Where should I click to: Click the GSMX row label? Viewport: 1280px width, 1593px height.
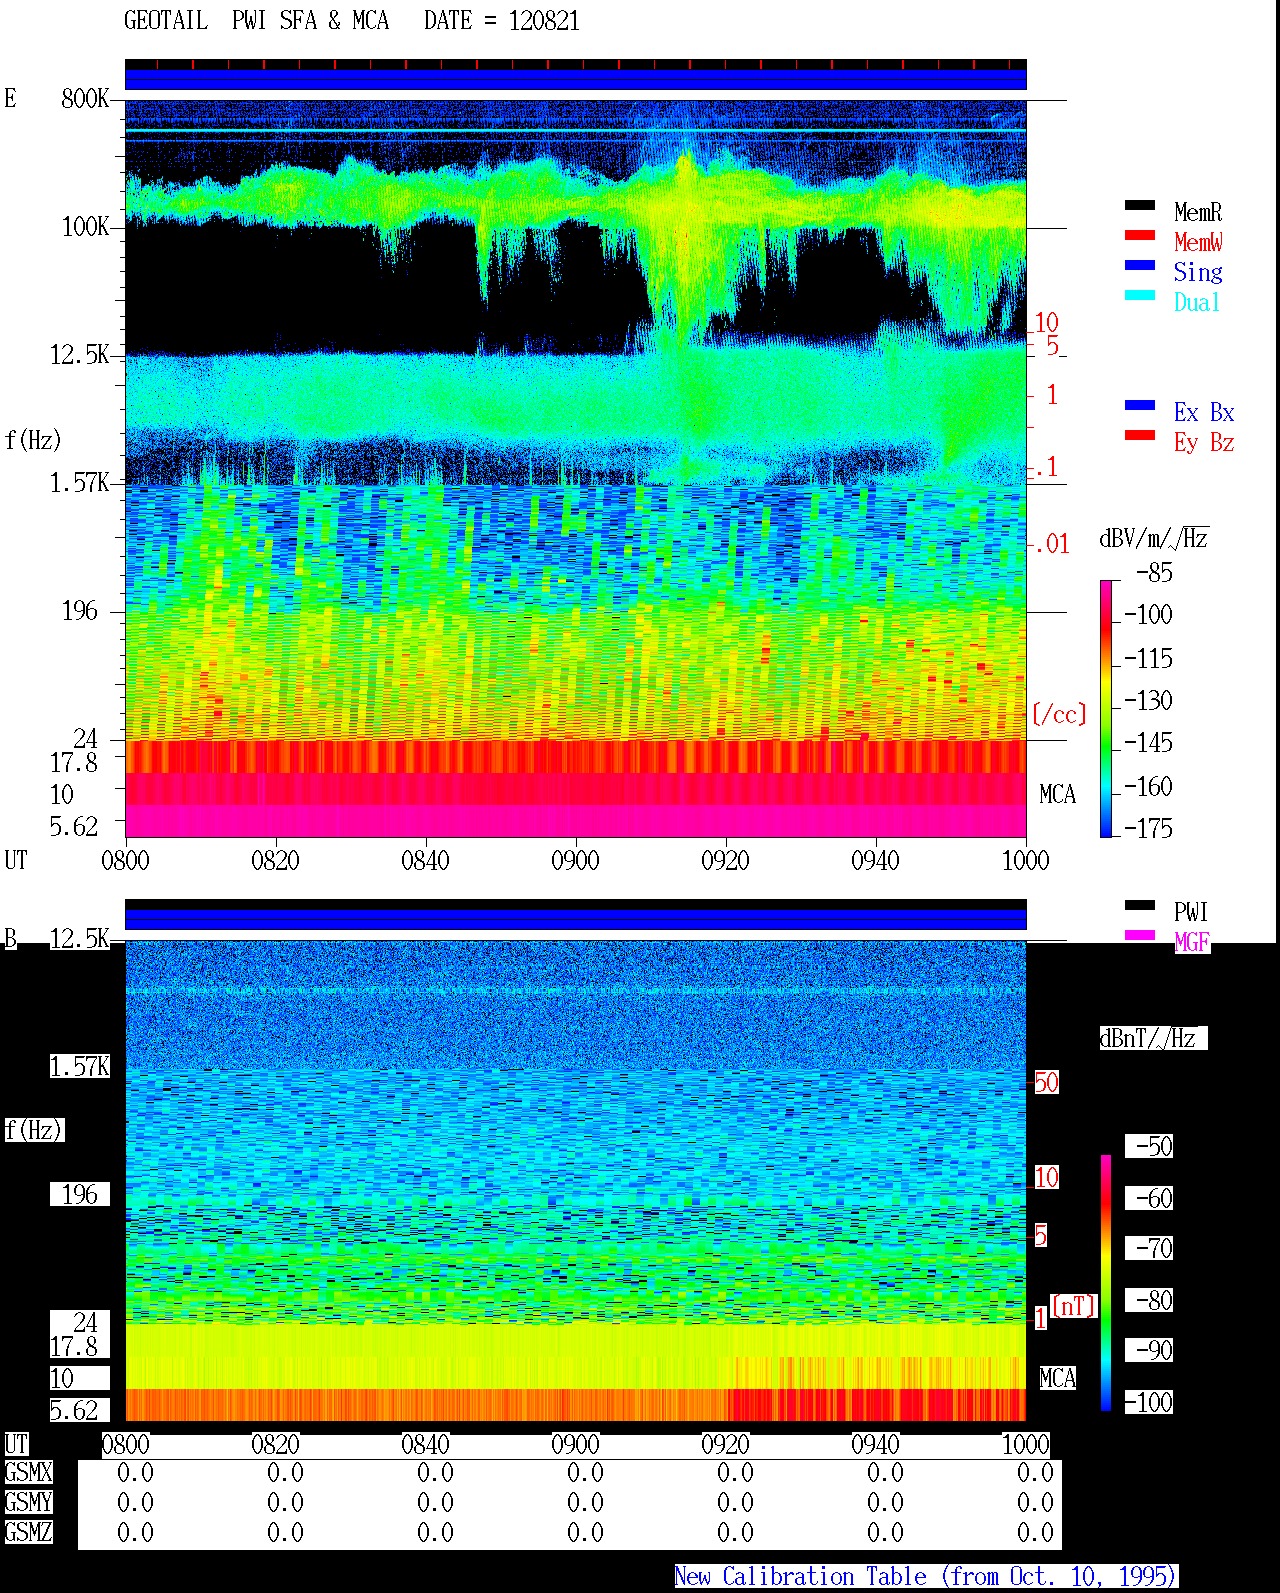(28, 1473)
